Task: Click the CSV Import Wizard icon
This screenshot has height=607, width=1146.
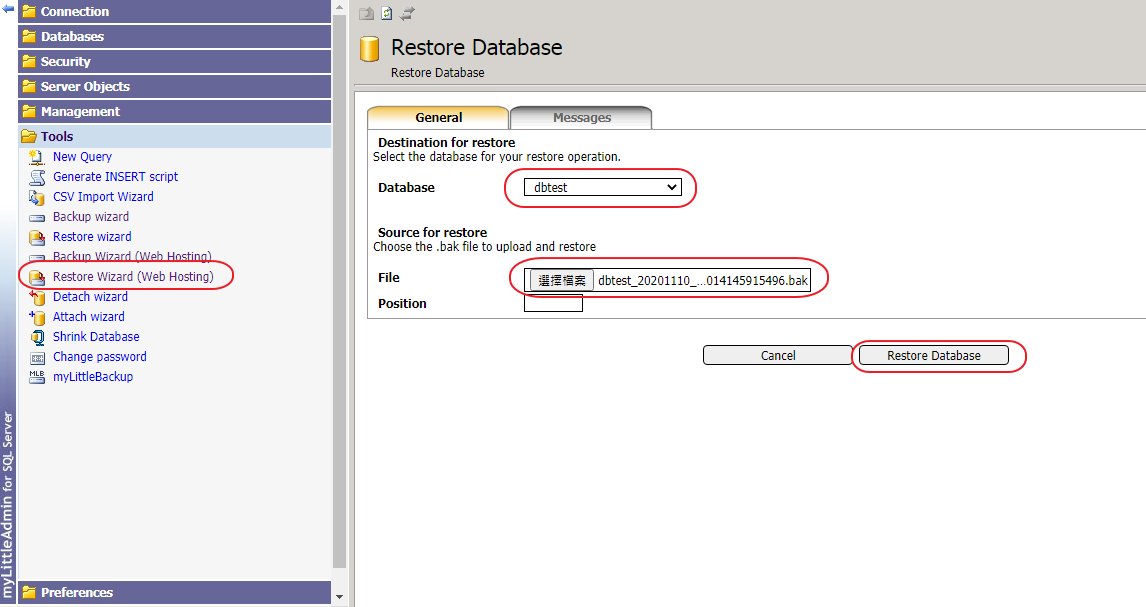Action: (x=37, y=197)
